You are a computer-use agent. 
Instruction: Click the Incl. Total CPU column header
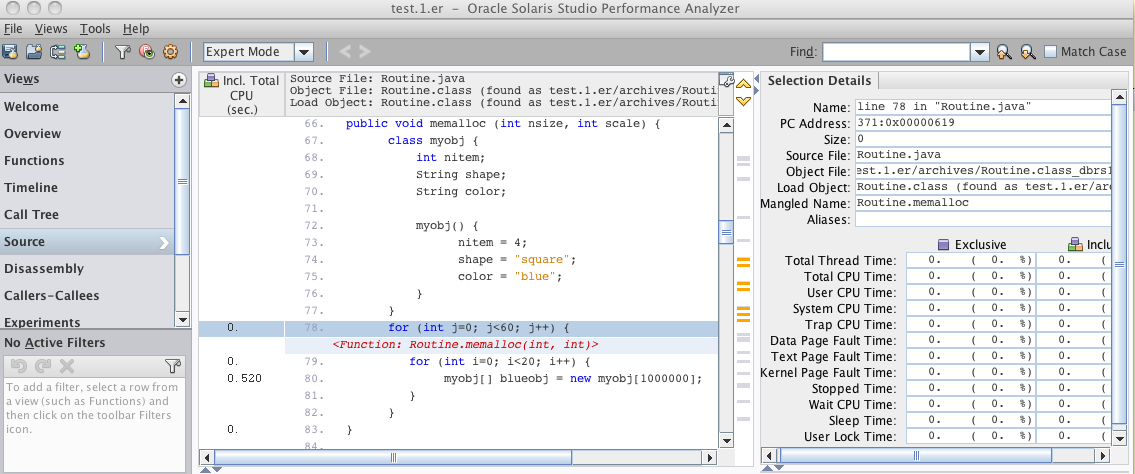click(242, 95)
